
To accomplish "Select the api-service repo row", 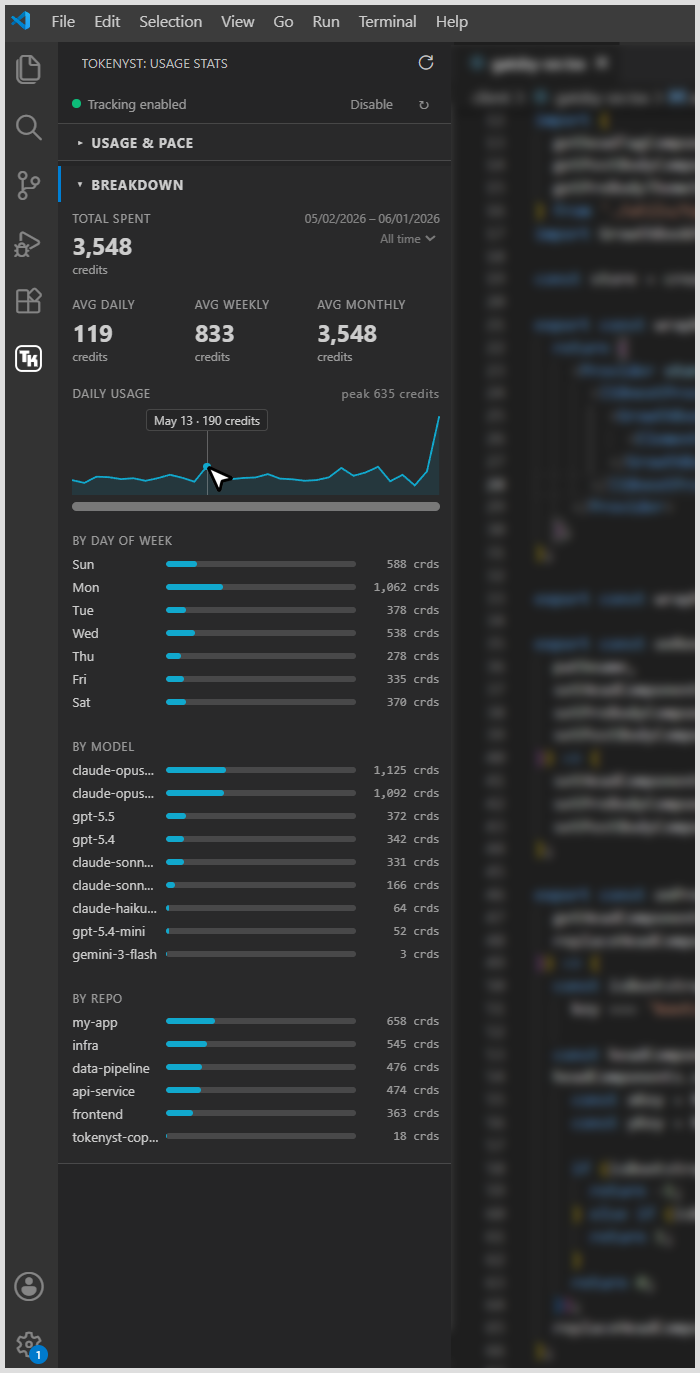I will click(256, 1092).
